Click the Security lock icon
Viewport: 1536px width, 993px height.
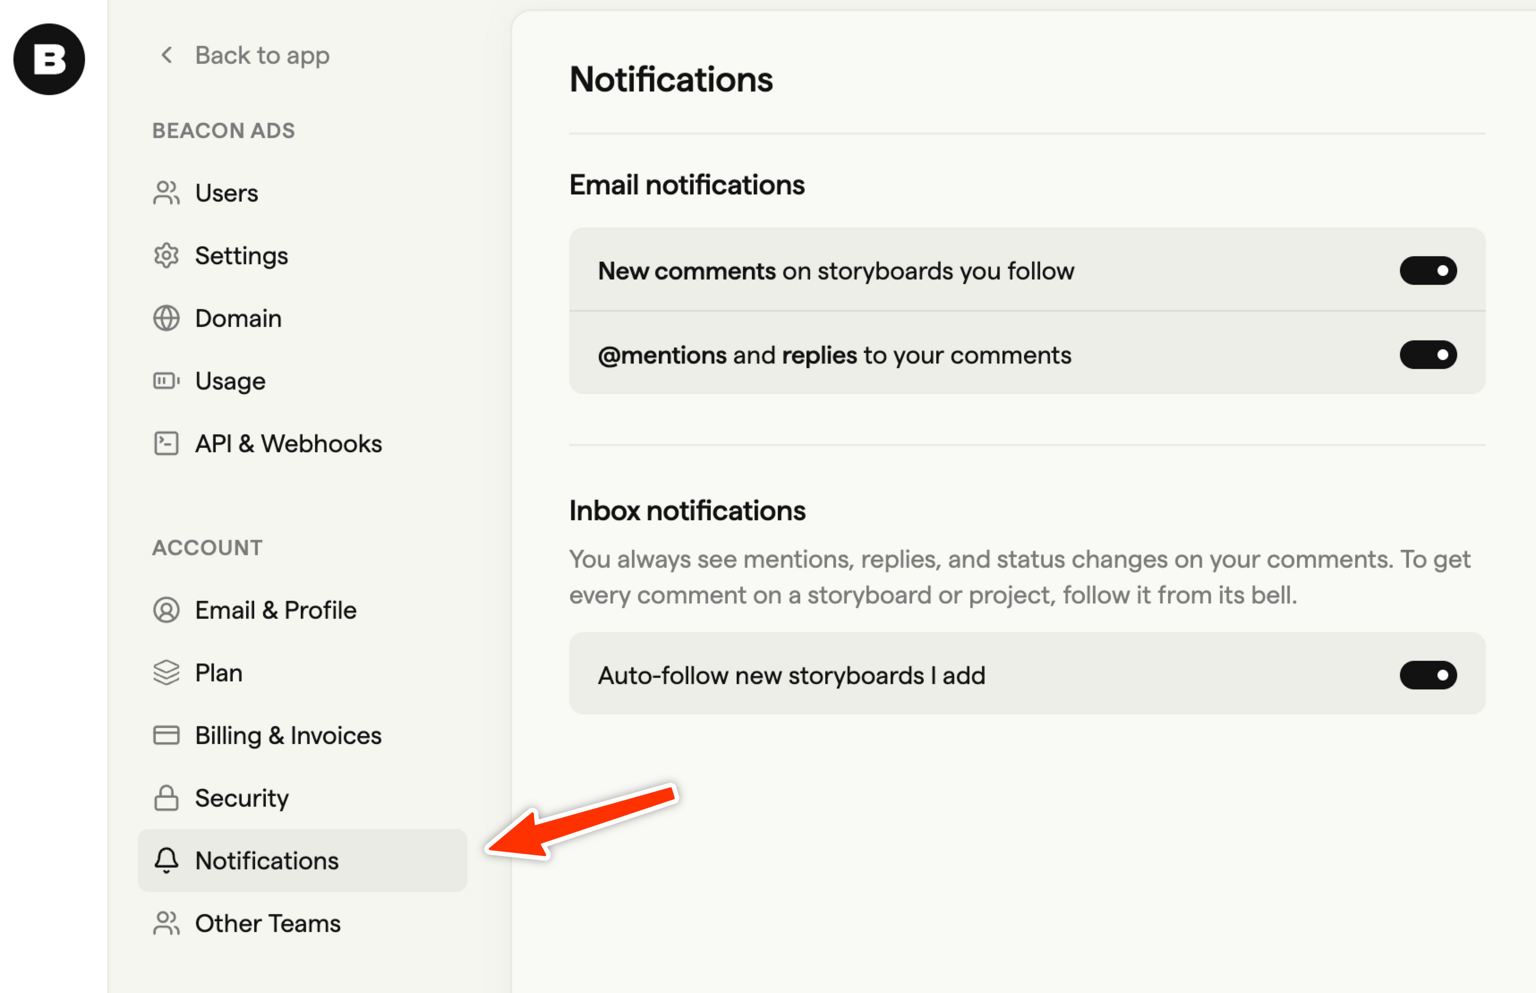(x=166, y=798)
